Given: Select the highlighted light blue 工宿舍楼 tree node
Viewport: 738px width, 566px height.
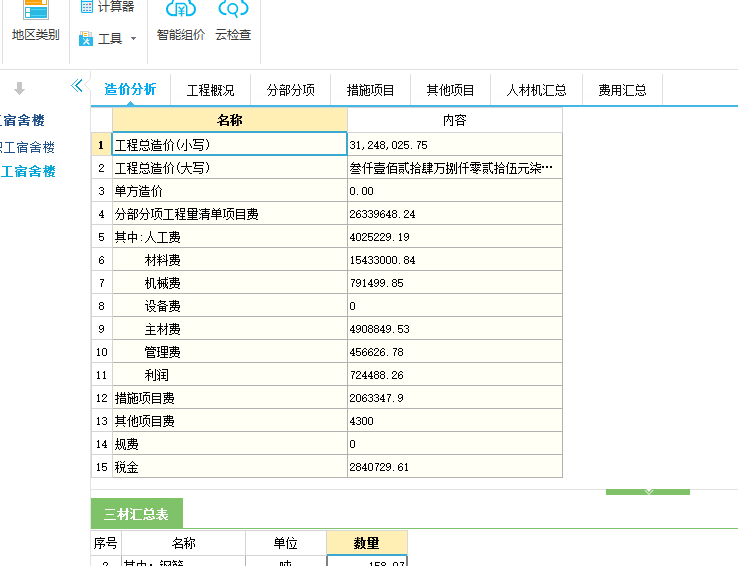Looking at the screenshot, I should pyautogui.click(x=28, y=171).
